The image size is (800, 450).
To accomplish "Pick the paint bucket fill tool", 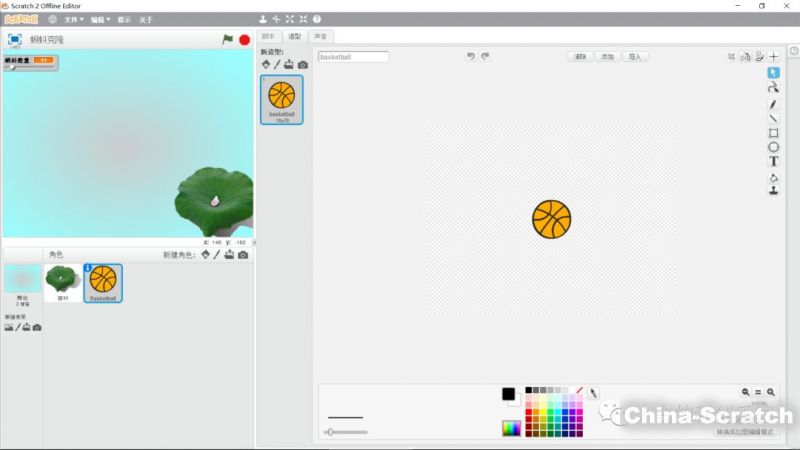I will 773,177.
